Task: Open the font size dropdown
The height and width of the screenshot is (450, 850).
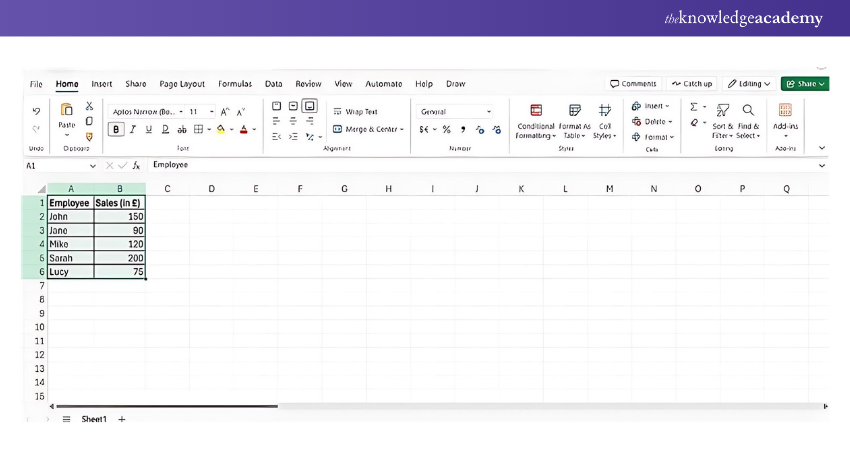Action: pyautogui.click(x=210, y=112)
